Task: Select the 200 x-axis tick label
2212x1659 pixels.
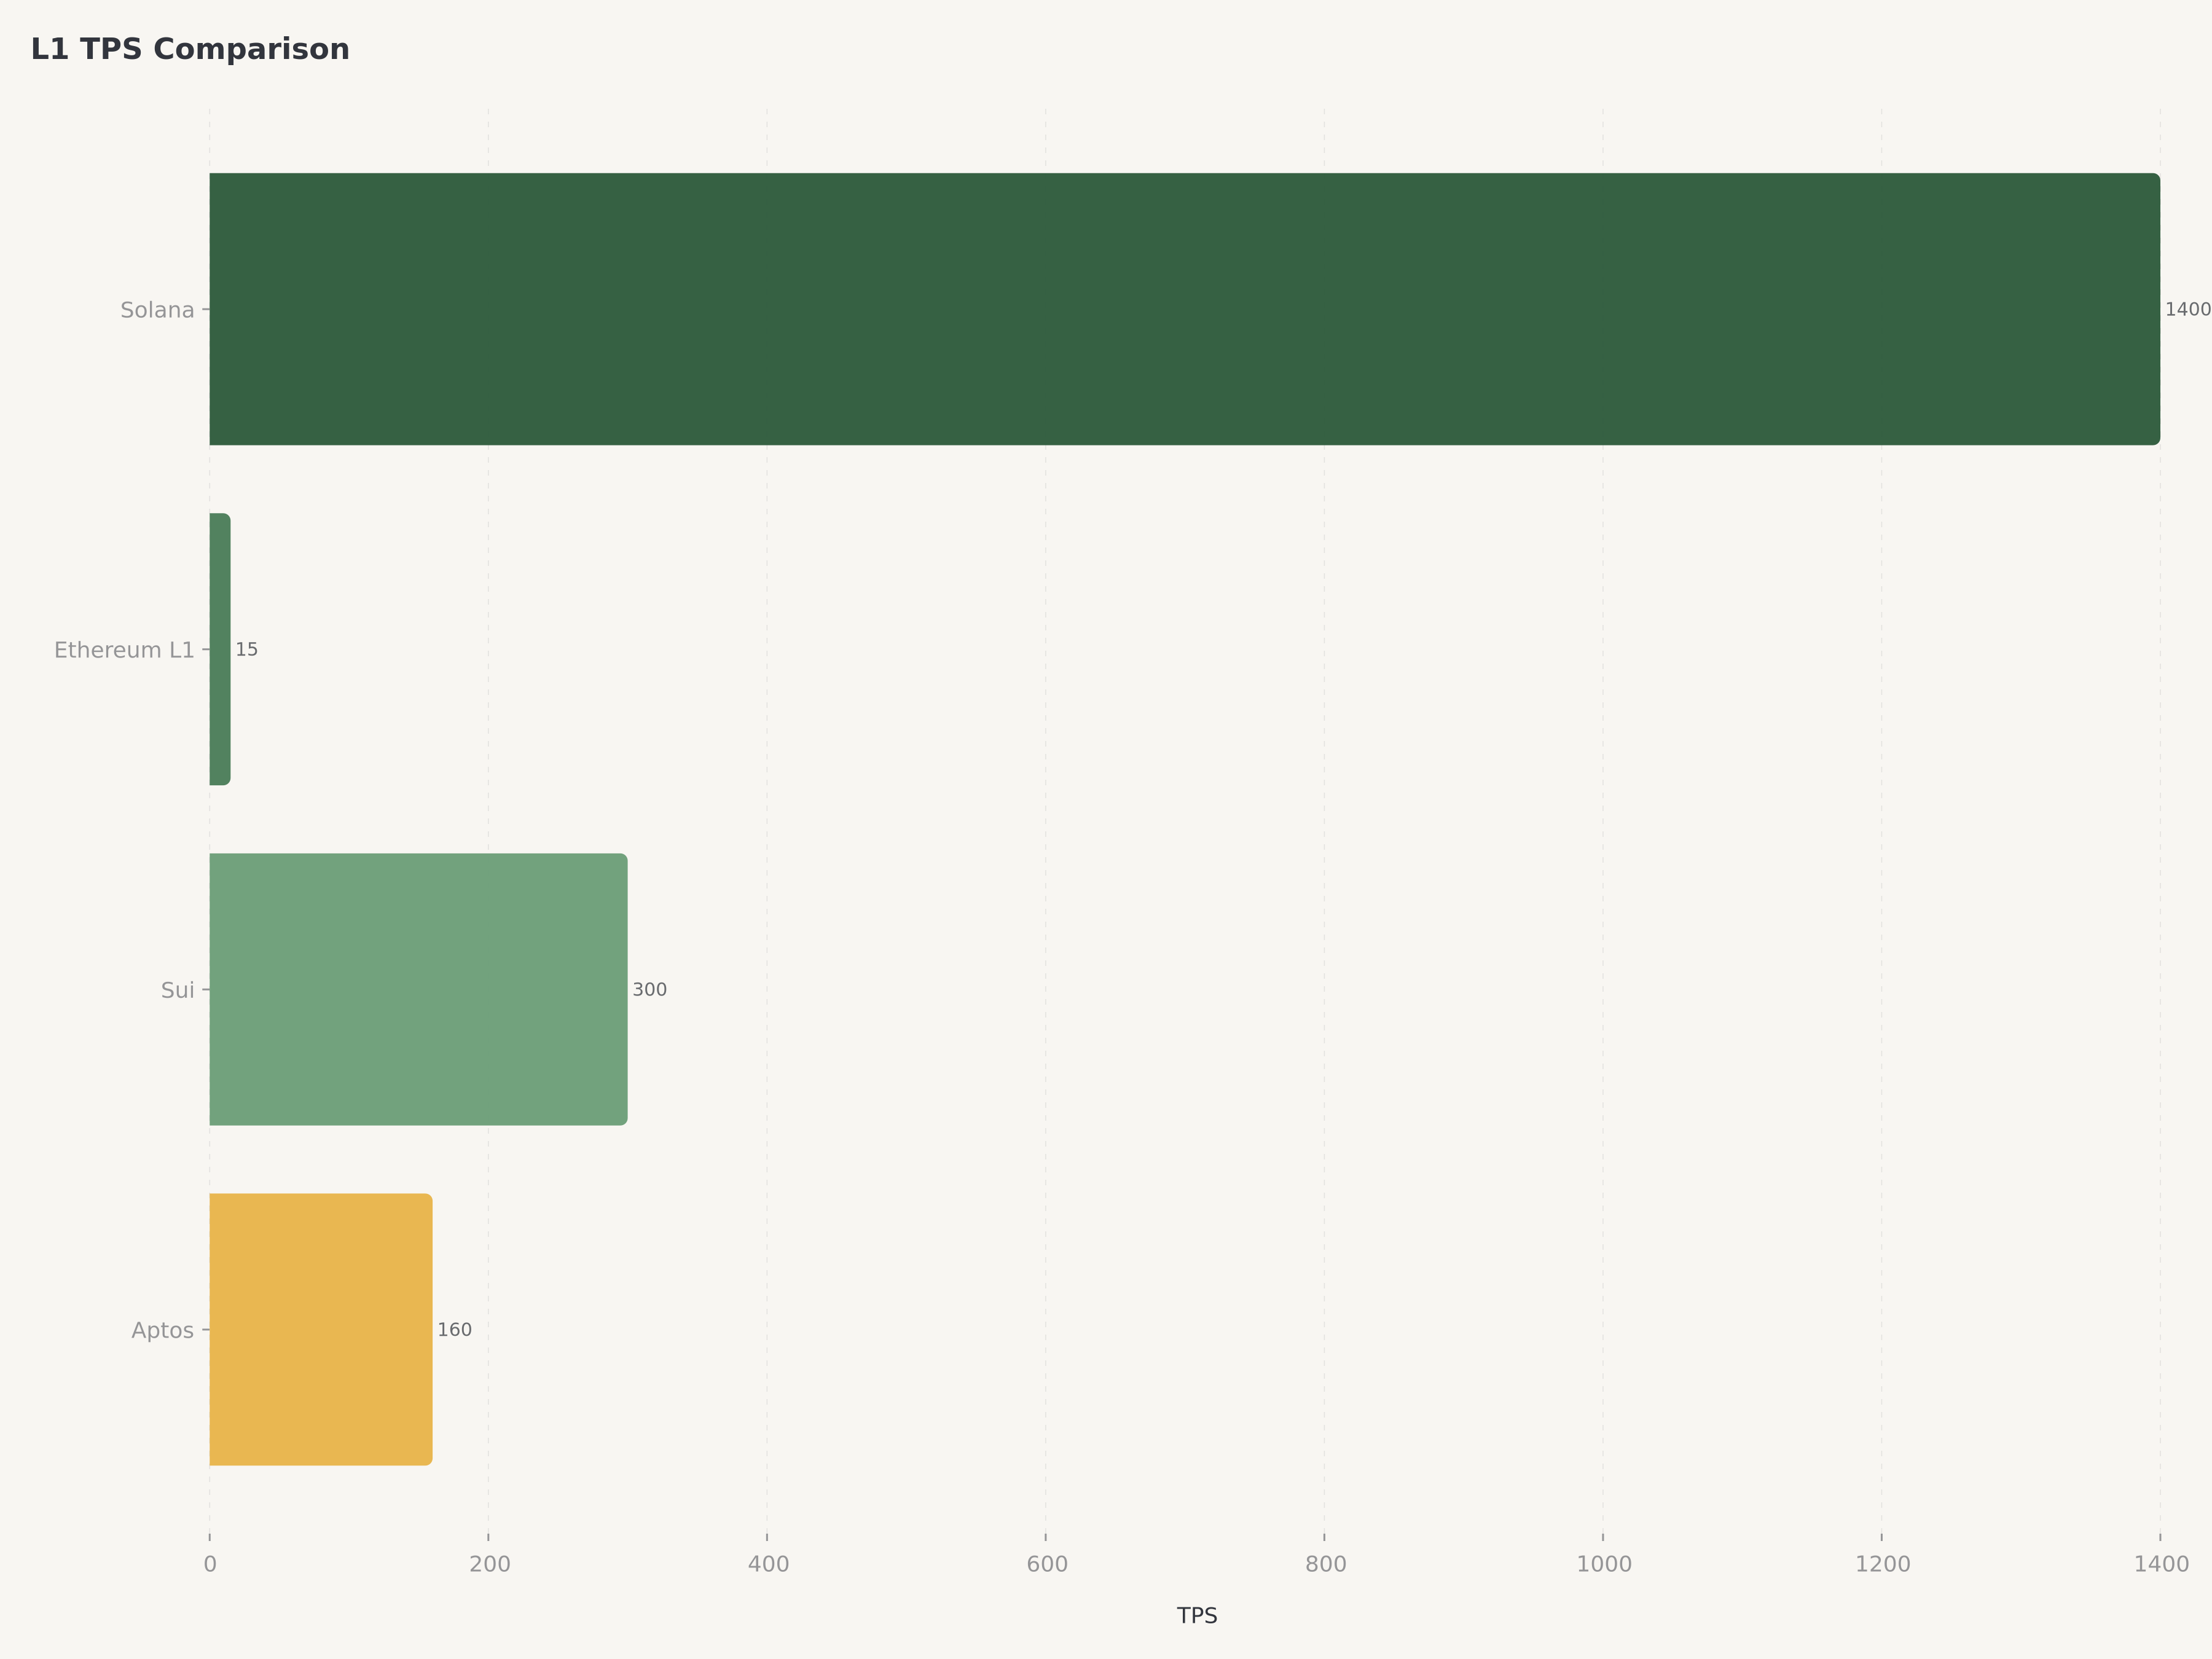Action: coord(490,1564)
